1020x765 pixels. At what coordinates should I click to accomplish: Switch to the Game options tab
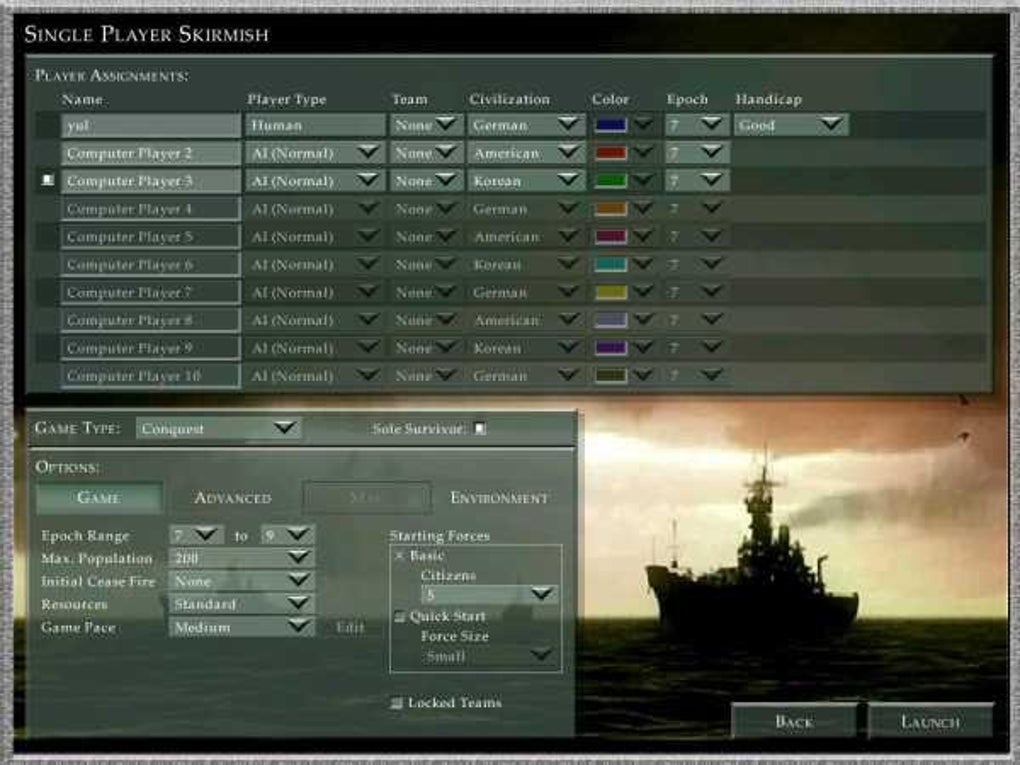coord(99,498)
